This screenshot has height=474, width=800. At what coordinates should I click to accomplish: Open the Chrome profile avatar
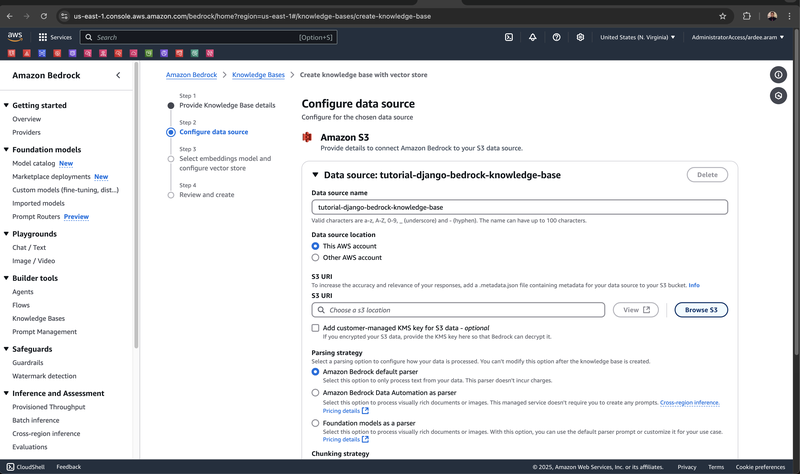(772, 16)
